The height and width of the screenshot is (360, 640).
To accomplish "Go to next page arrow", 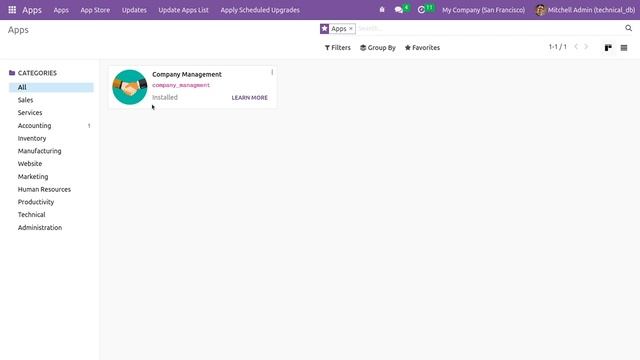I will pos(586,47).
